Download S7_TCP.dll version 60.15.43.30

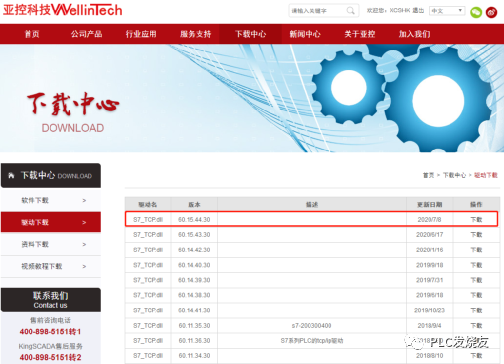[x=476, y=235]
